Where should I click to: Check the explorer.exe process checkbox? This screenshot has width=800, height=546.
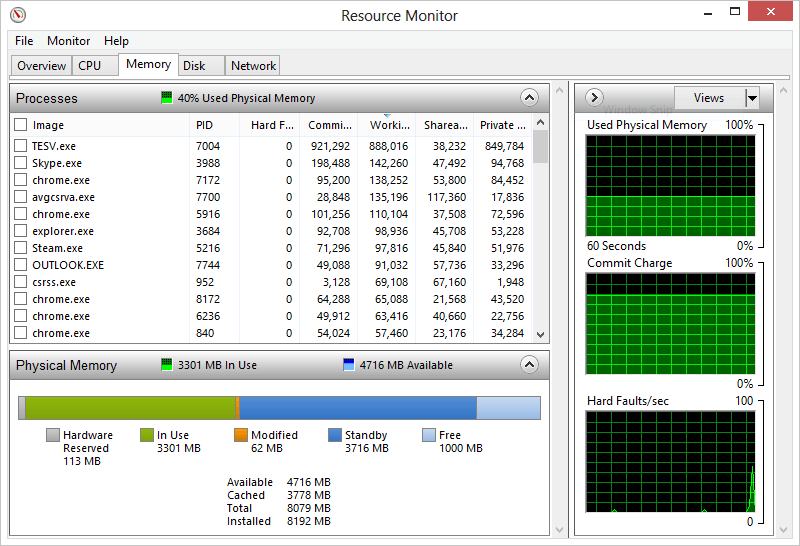click(x=20, y=231)
